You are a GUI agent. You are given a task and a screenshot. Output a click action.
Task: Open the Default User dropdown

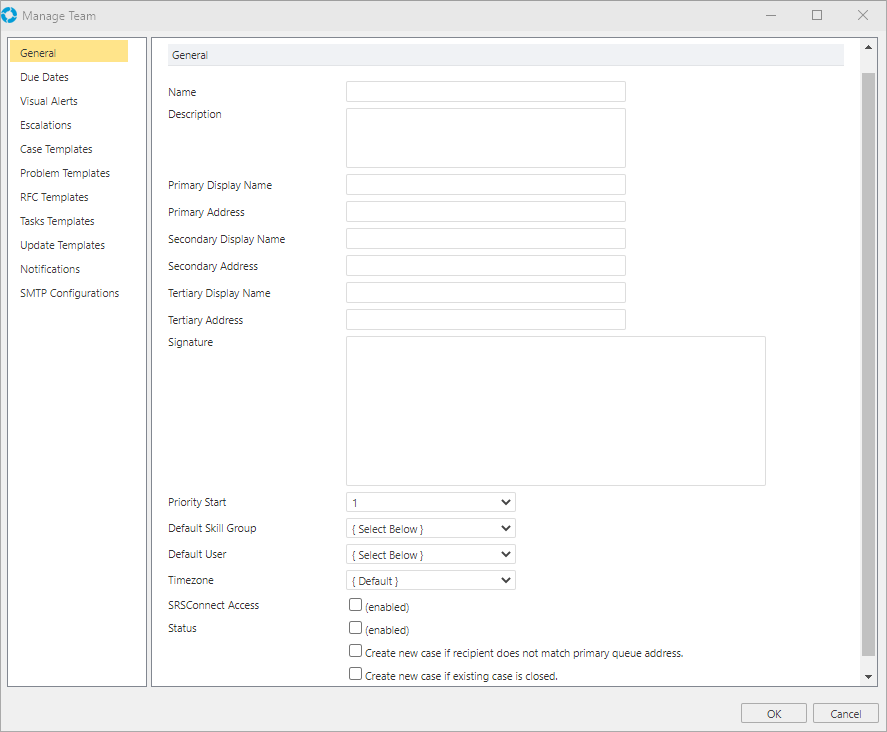click(x=430, y=554)
